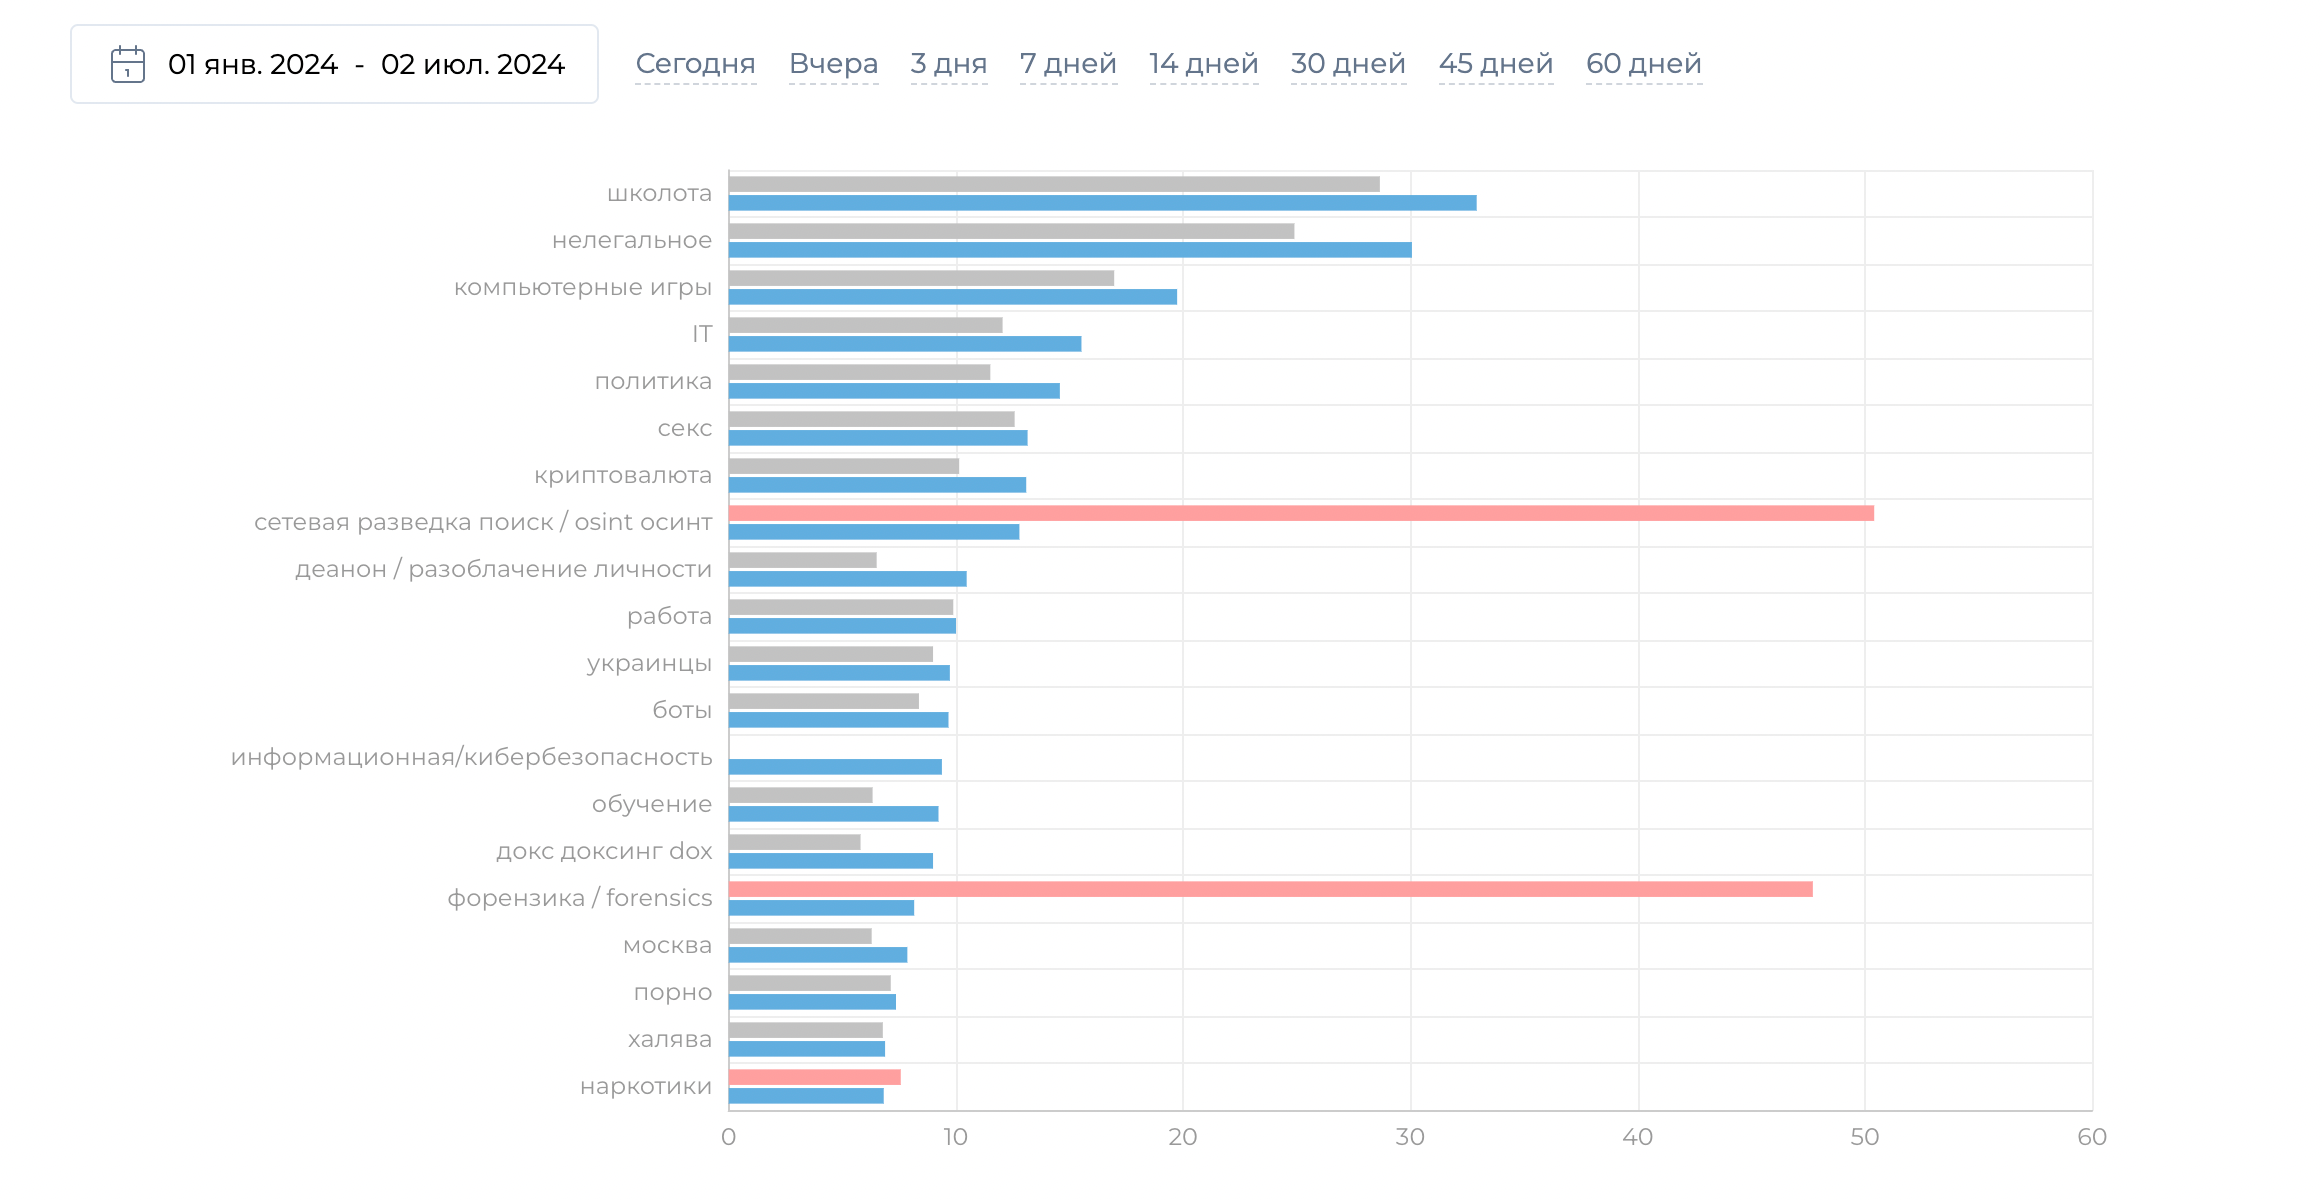
Task: Click the blue bar for школота
Action: [1102, 203]
